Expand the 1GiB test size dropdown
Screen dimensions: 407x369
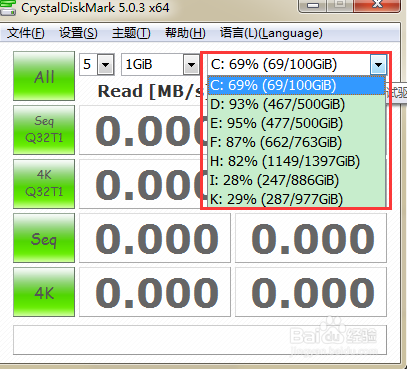pyautogui.click(x=191, y=64)
